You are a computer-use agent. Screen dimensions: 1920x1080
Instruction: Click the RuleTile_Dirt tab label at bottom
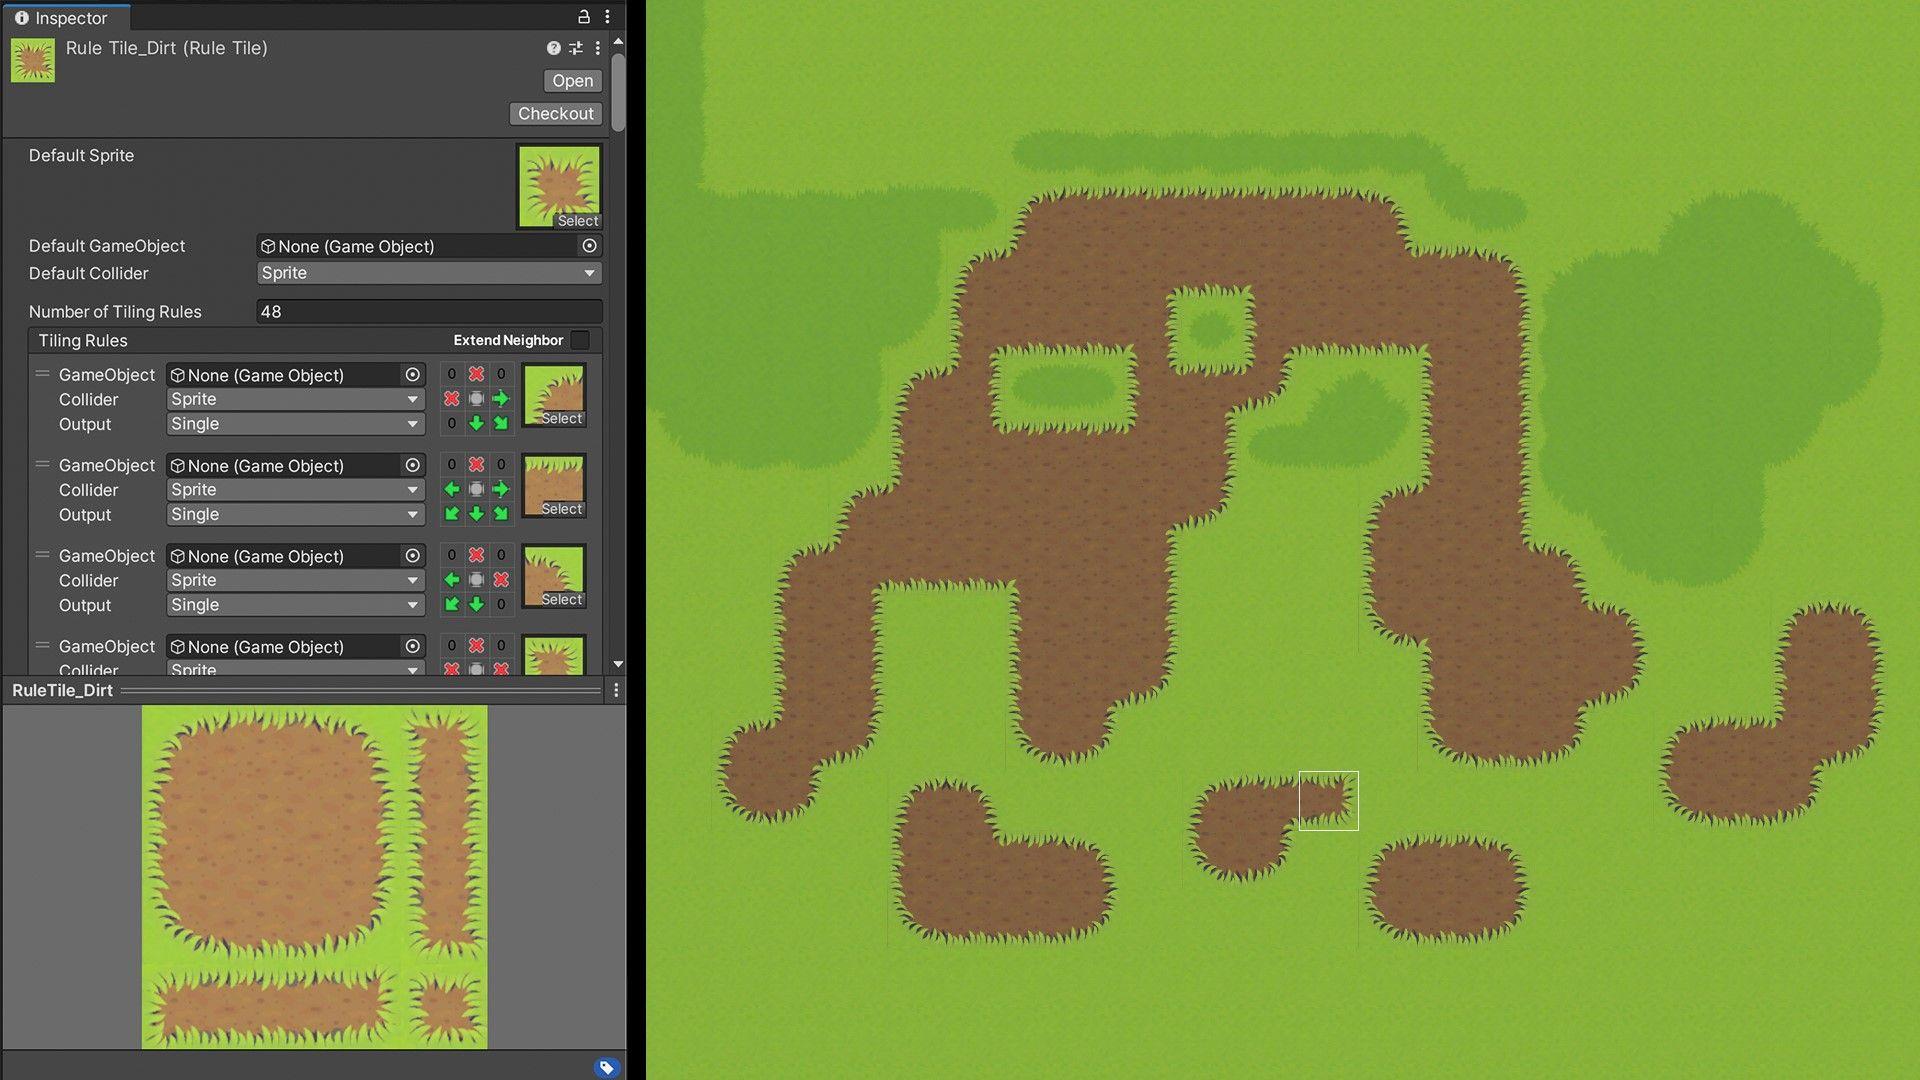coord(61,690)
